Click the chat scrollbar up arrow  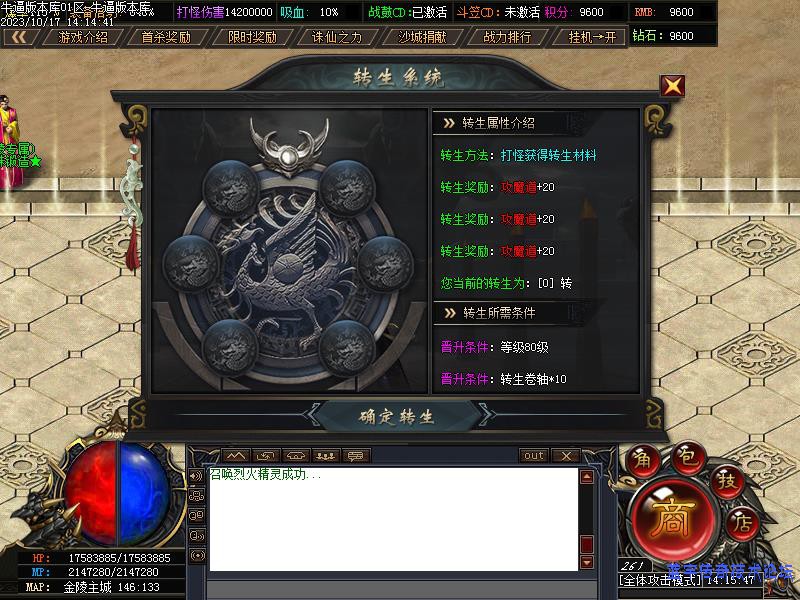pos(587,477)
